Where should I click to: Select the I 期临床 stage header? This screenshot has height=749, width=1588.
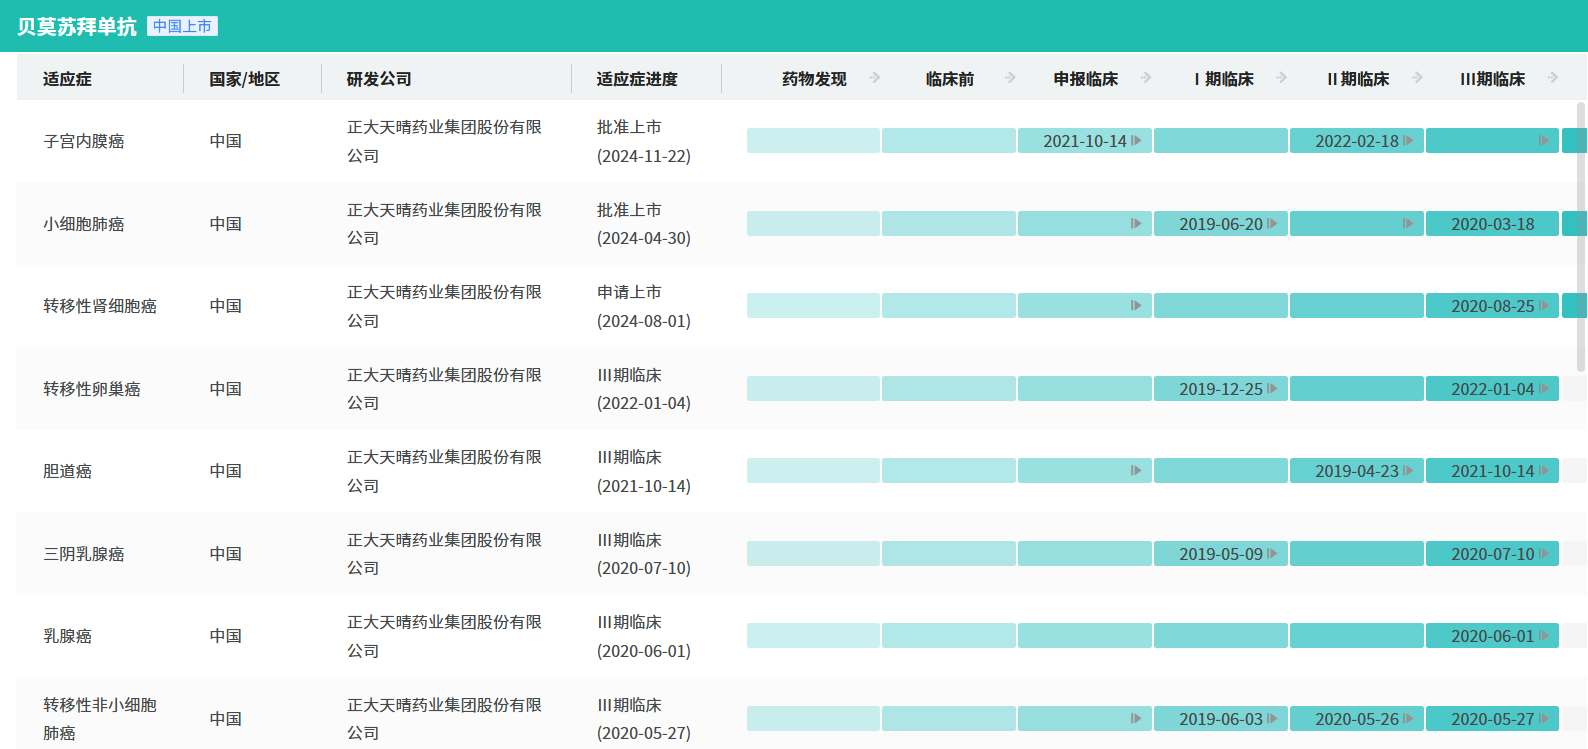coord(1224,79)
